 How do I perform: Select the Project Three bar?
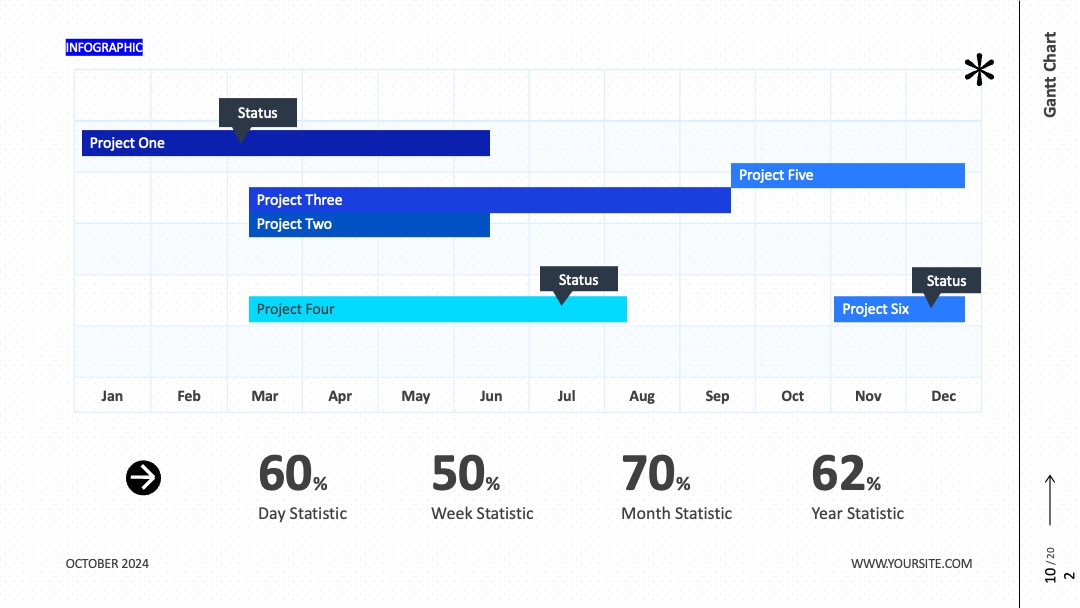point(490,200)
